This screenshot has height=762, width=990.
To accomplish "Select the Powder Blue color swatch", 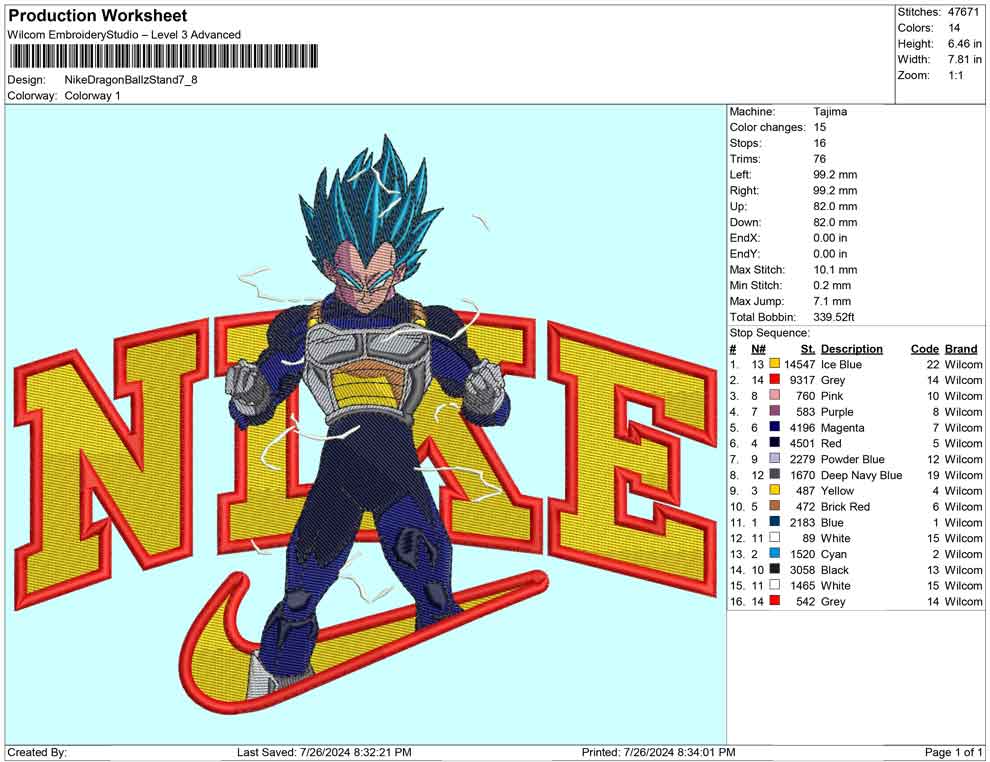I will tap(775, 459).
